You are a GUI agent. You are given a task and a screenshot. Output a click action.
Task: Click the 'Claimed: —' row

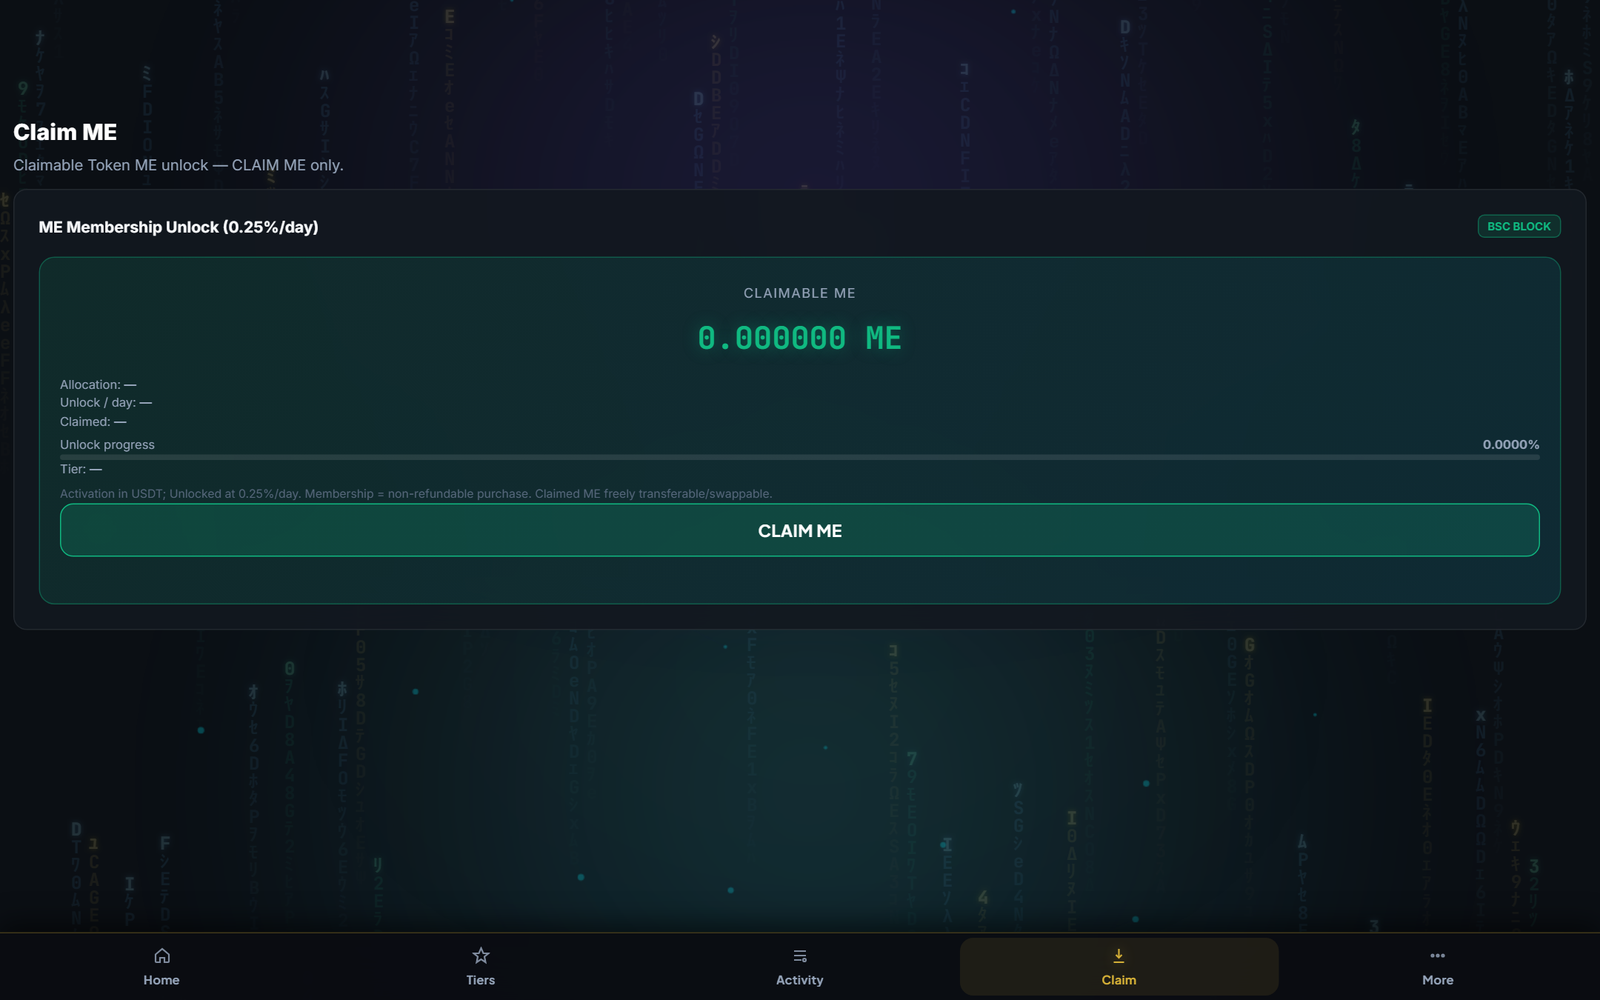(x=93, y=421)
